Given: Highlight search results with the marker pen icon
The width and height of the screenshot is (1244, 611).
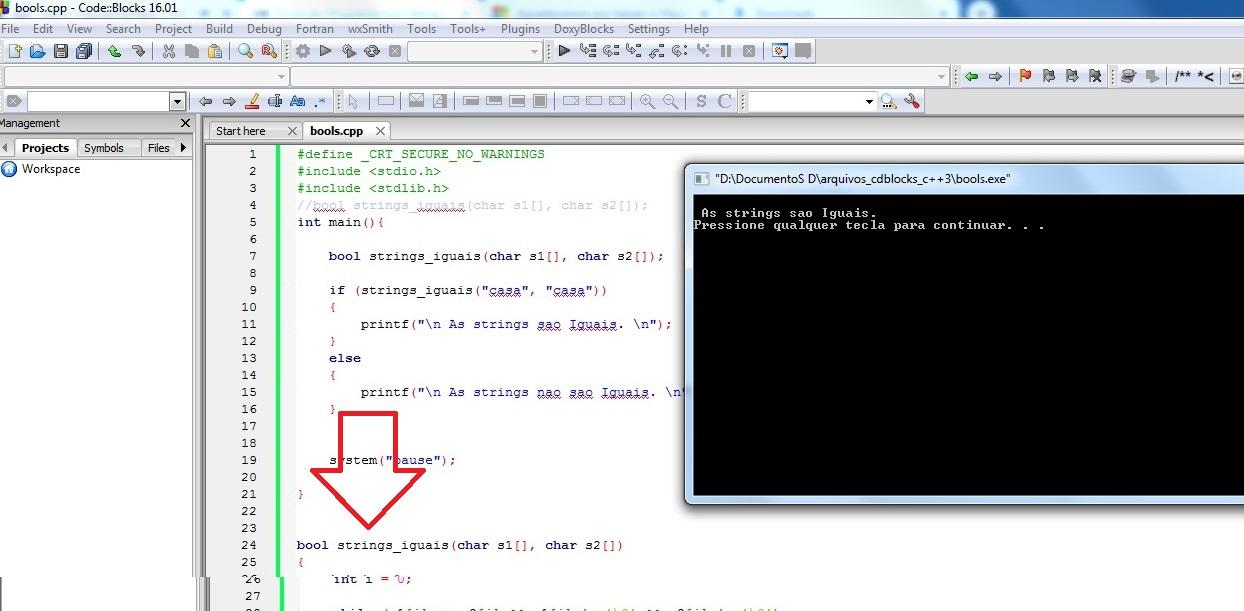Looking at the screenshot, I should pos(252,101).
